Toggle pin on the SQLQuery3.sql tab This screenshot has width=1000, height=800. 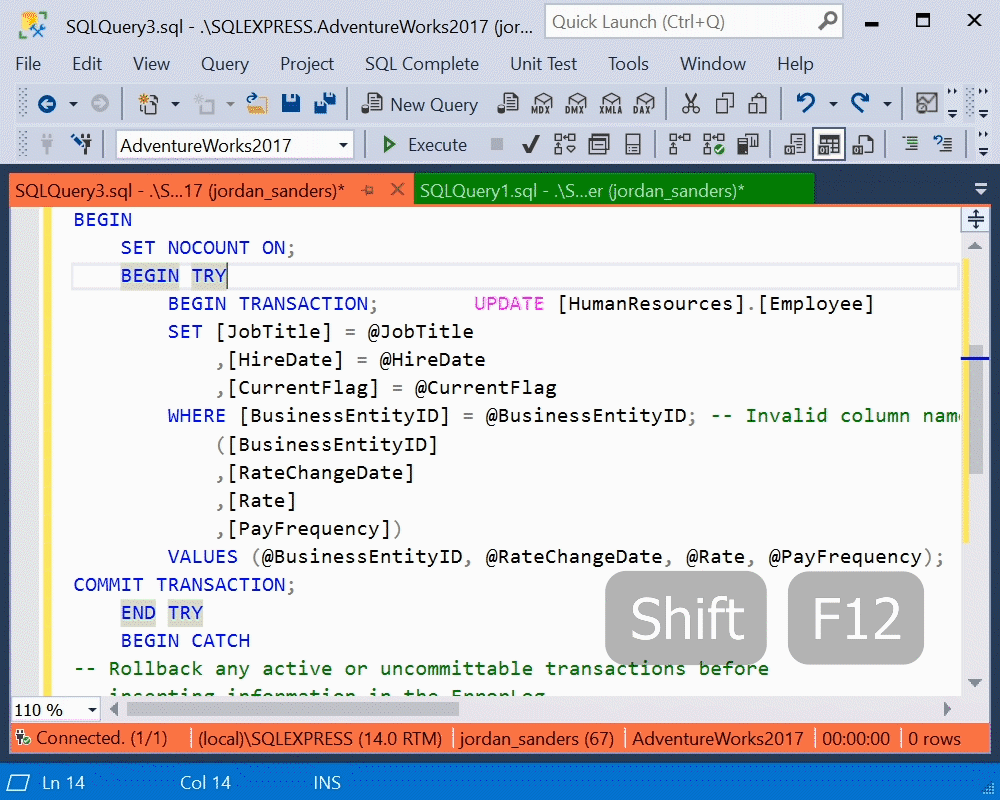coord(368,190)
